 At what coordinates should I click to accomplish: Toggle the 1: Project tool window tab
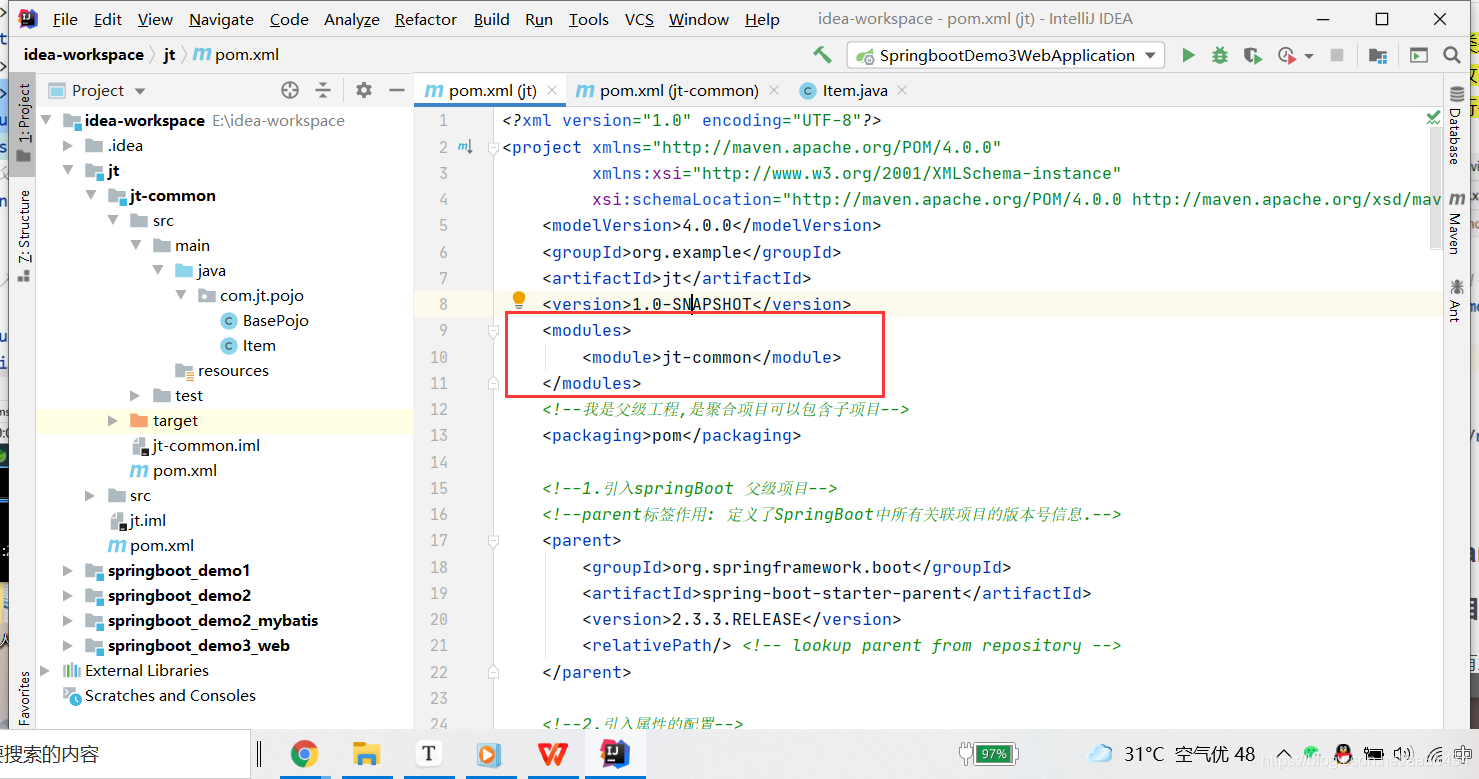(x=24, y=123)
